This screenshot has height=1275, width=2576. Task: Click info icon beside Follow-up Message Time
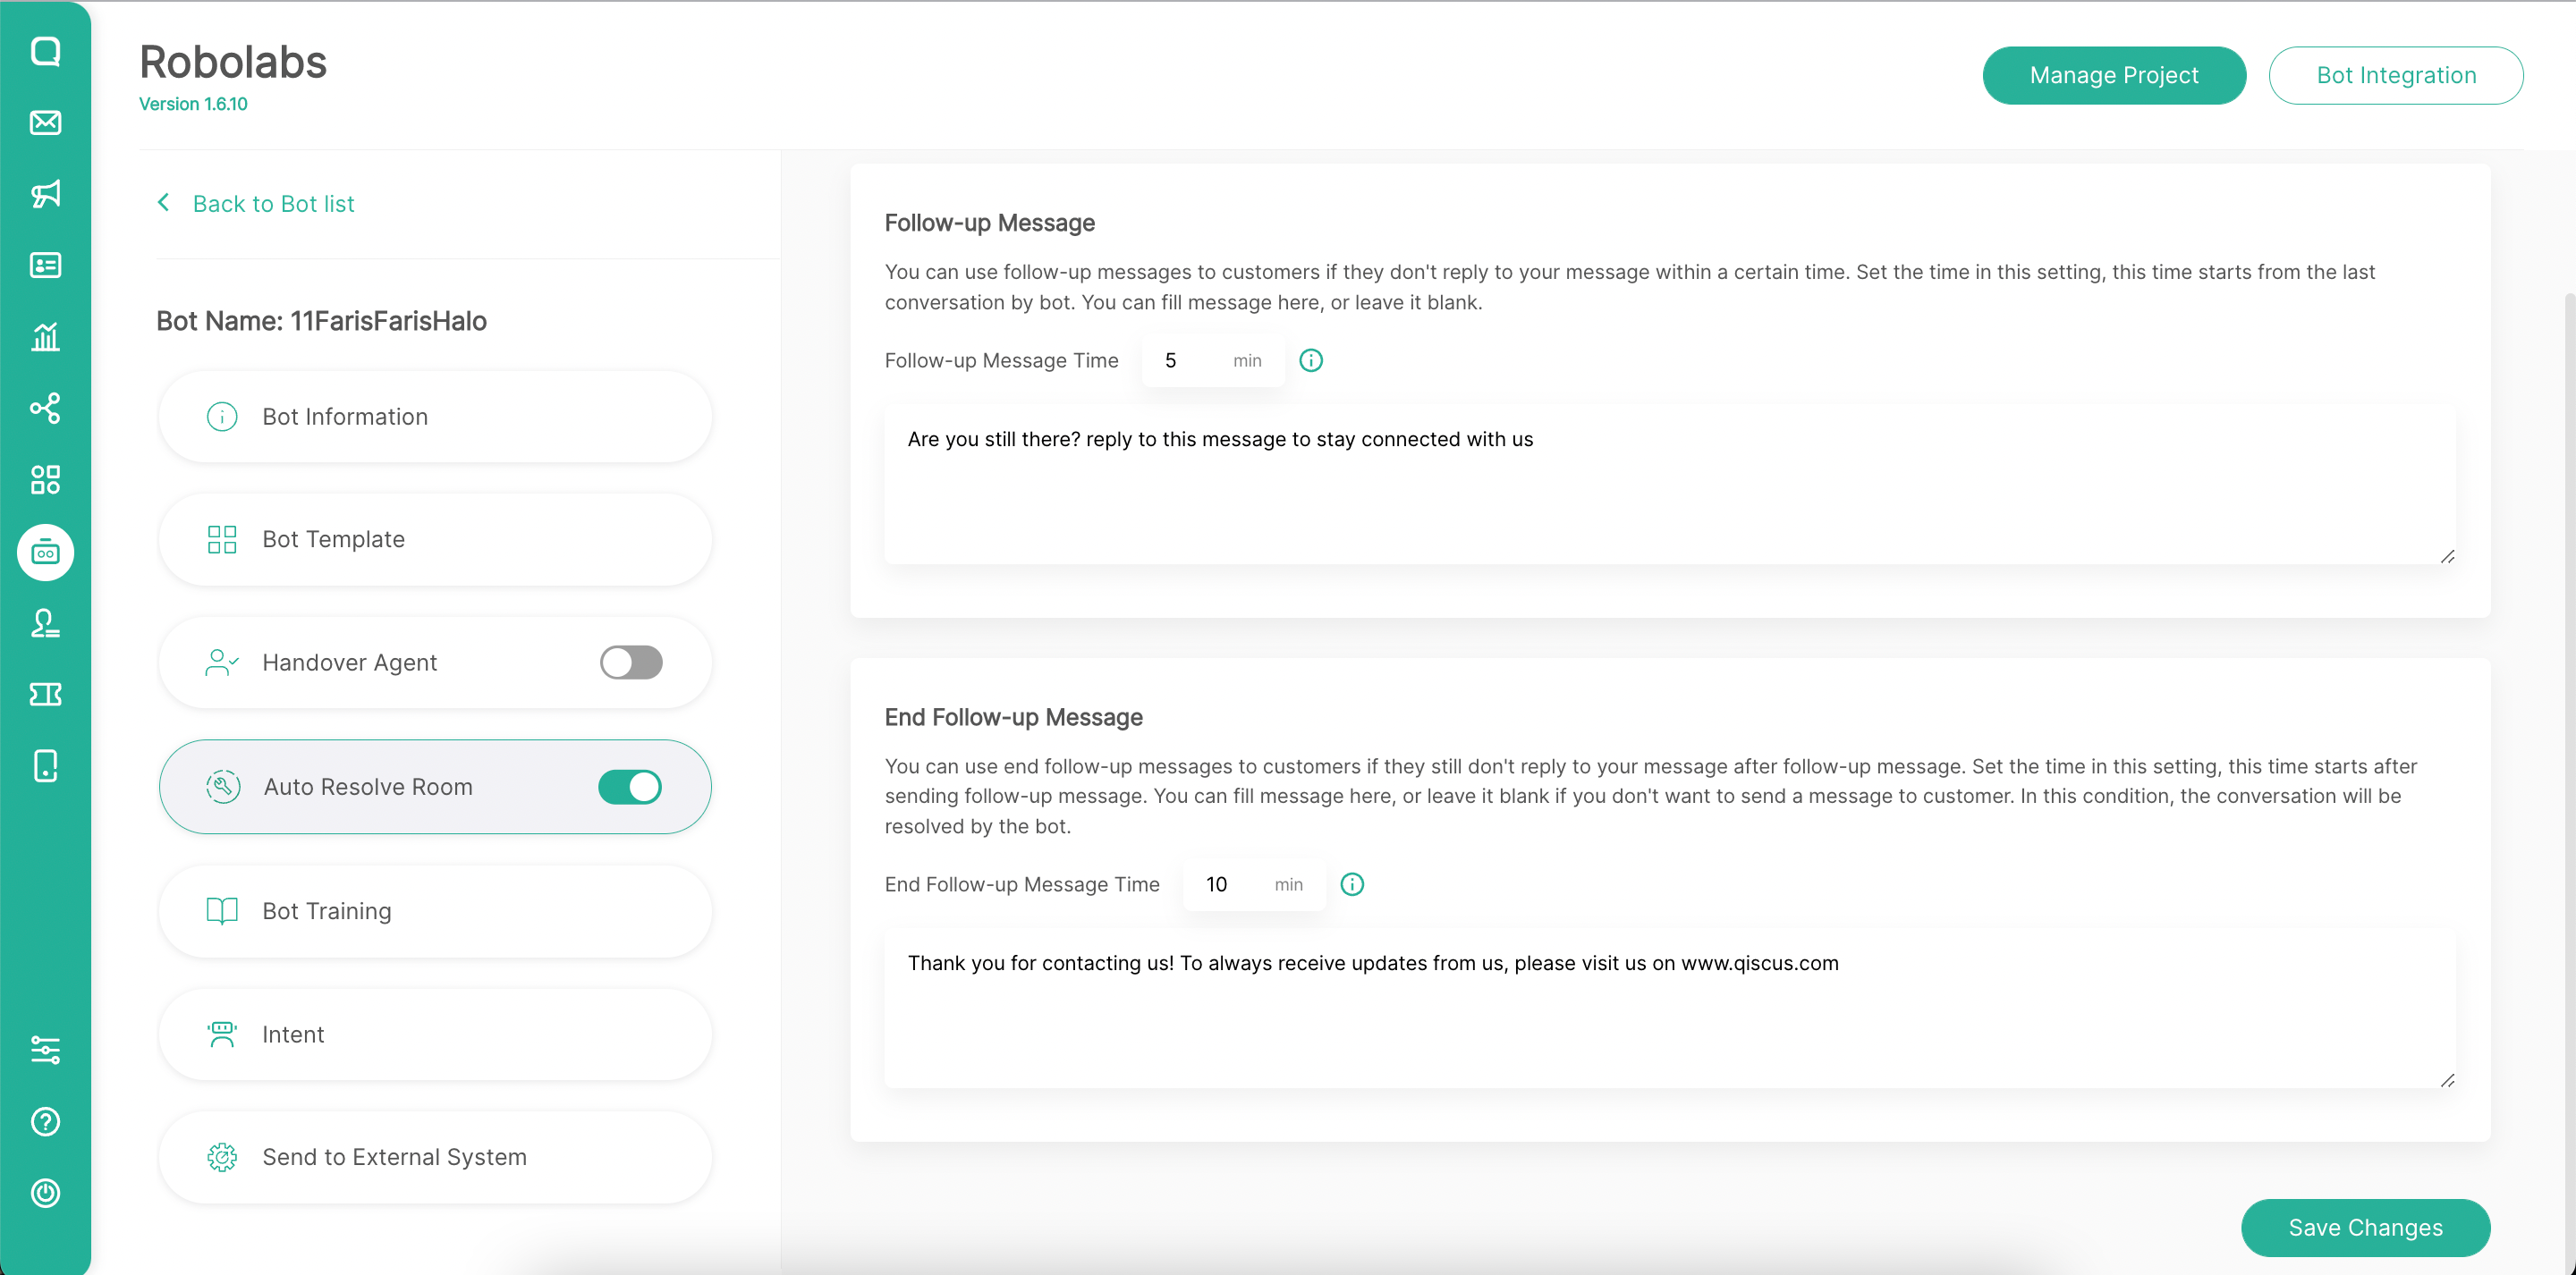[x=1310, y=360]
